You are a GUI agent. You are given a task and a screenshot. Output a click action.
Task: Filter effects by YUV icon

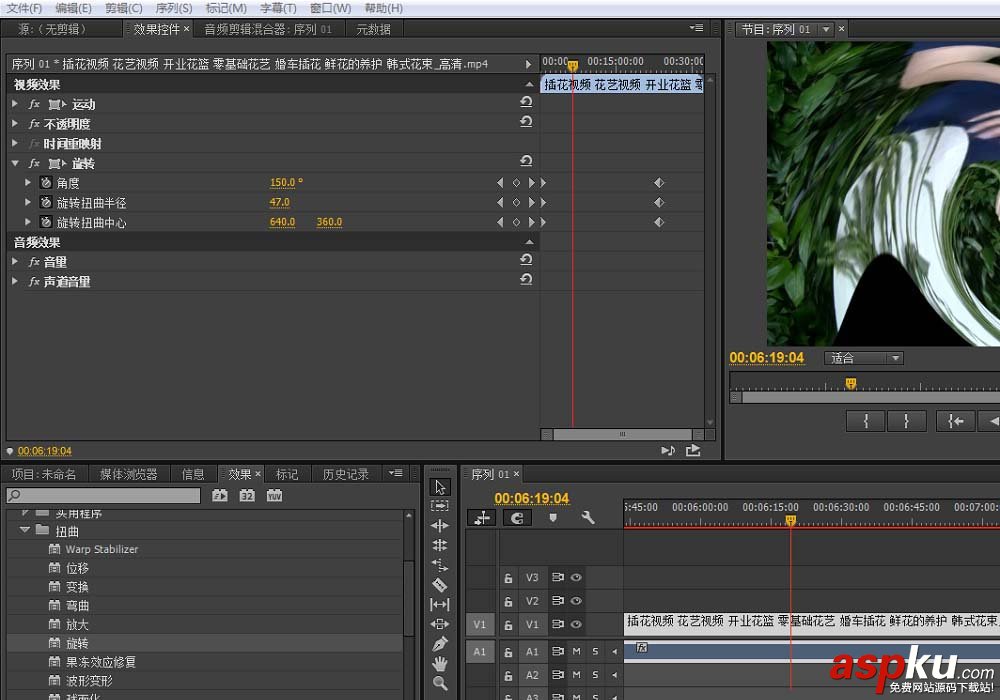point(274,495)
